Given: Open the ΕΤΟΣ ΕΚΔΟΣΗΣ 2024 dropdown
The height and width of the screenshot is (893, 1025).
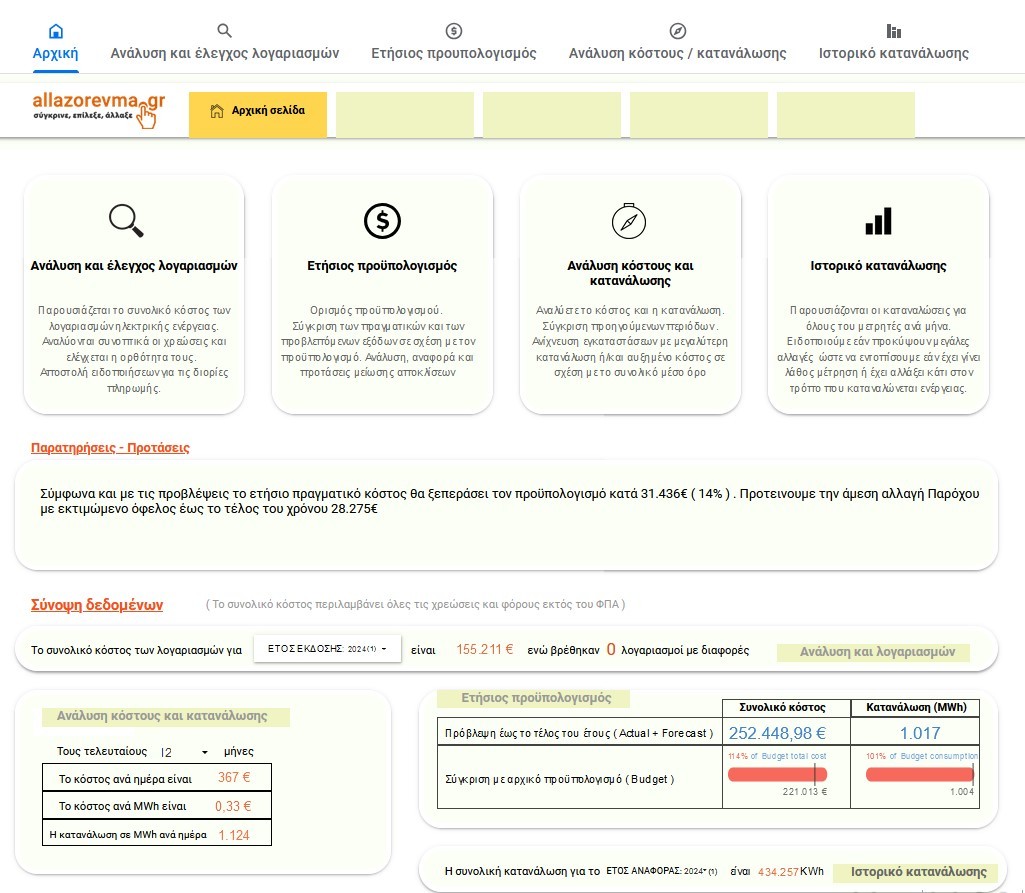Looking at the screenshot, I should [327, 649].
